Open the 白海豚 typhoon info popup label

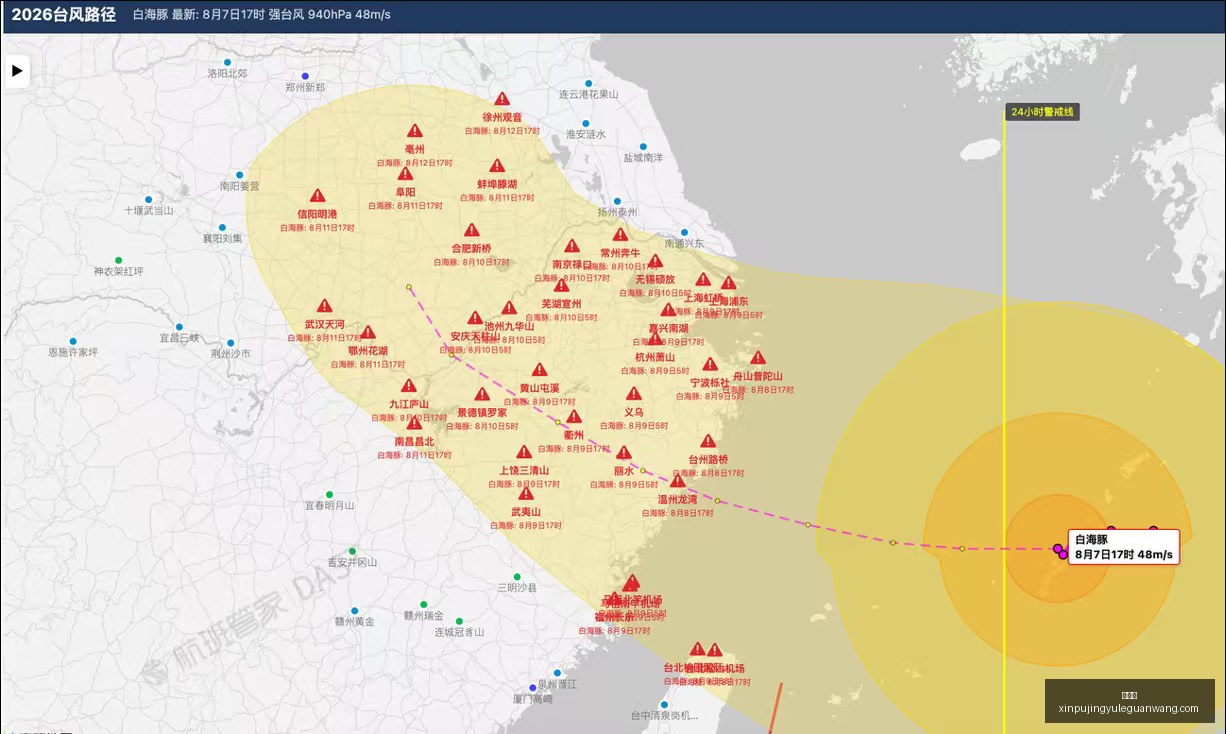pos(1124,547)
